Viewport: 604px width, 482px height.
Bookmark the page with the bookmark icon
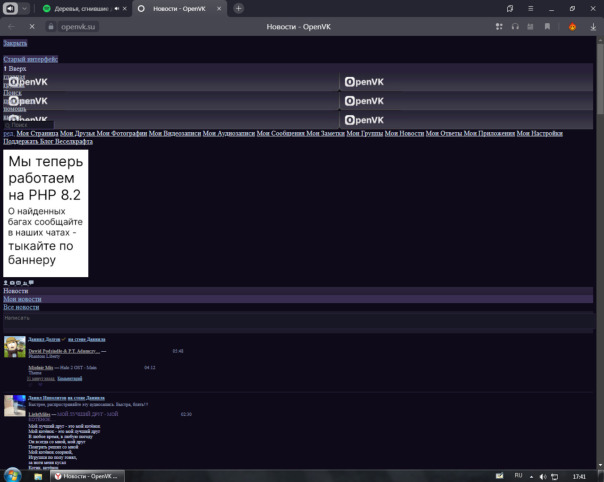point(547,27)
